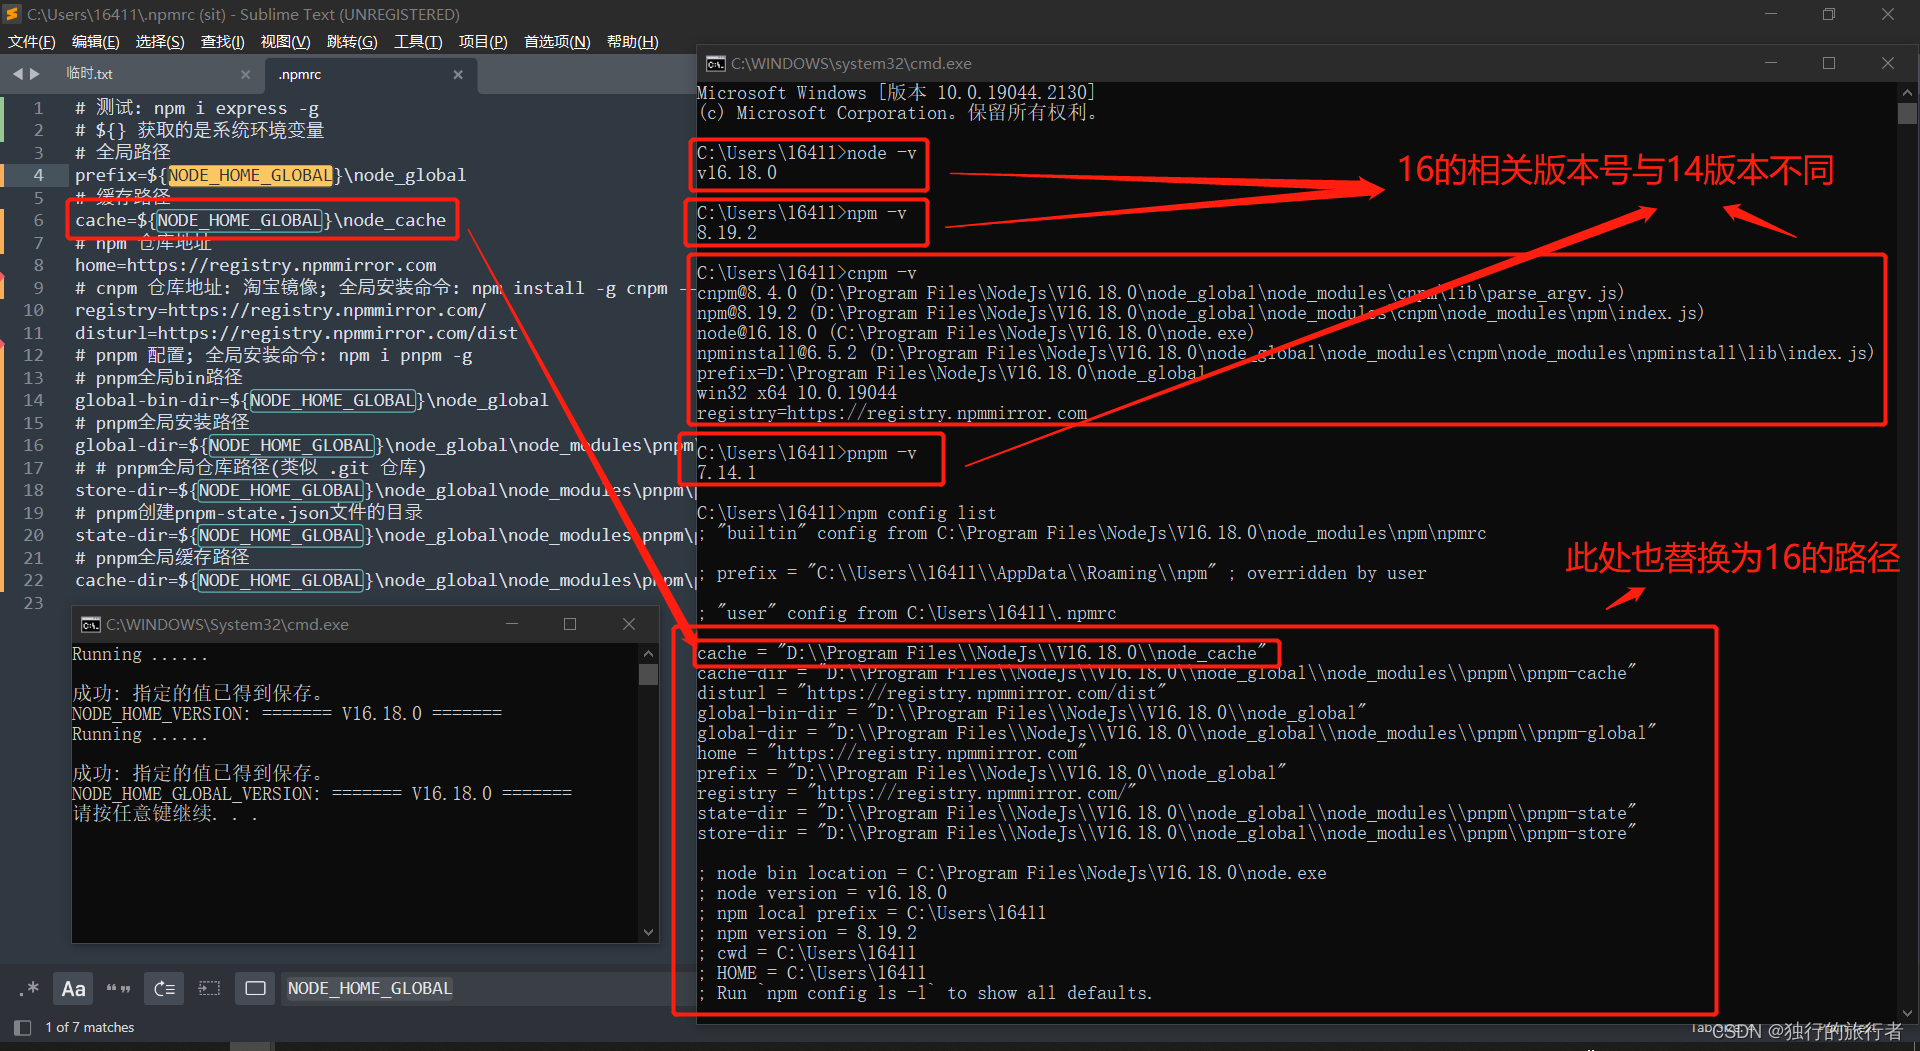Screen dimensions: 1920x1051
Task: Maximize the large cmd.exe window
Action: [x=1829, y=63]
